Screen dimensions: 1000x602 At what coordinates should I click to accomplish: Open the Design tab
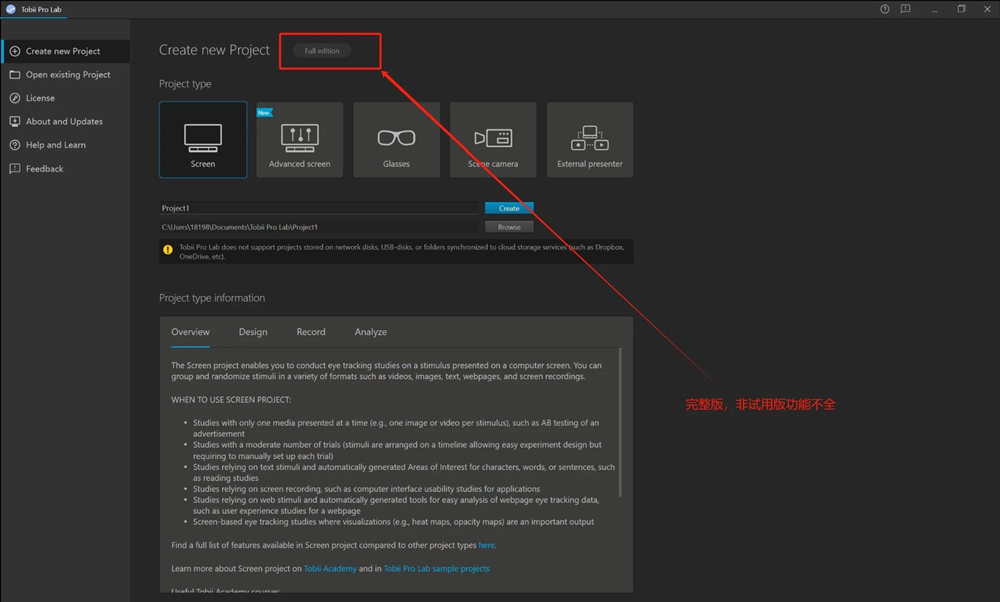[x=253, y=332]
